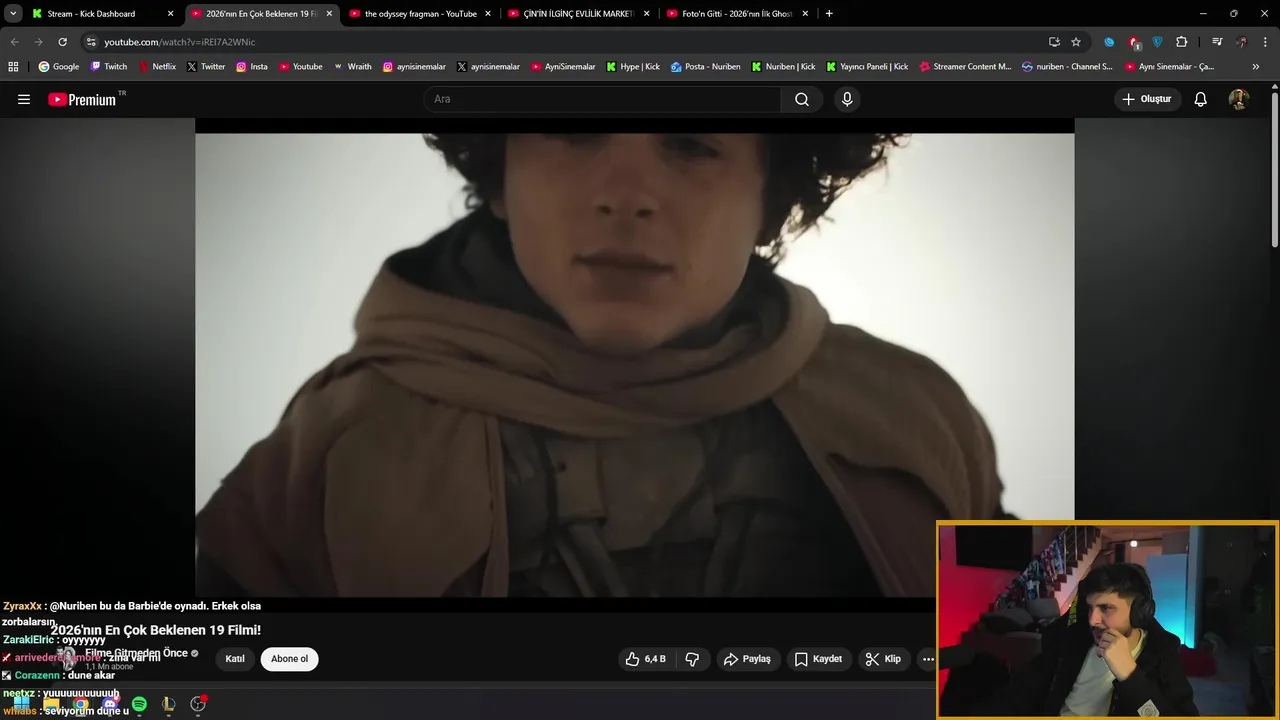Image resolution: width=1280 pixels, height=720 pixels.
Task: Open Chrome profile avatar in toolbar
Action: (1242, 42)
